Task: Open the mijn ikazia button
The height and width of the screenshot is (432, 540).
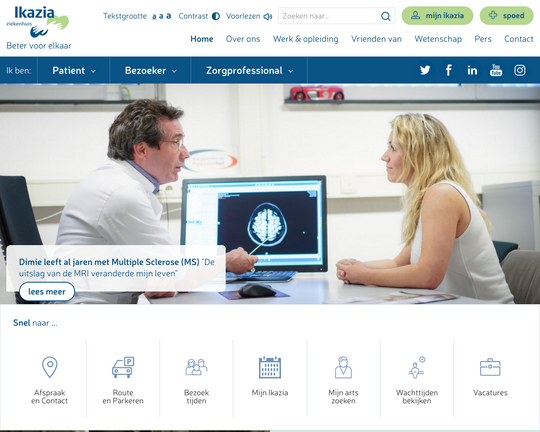Action: click(x=437, y=16)
